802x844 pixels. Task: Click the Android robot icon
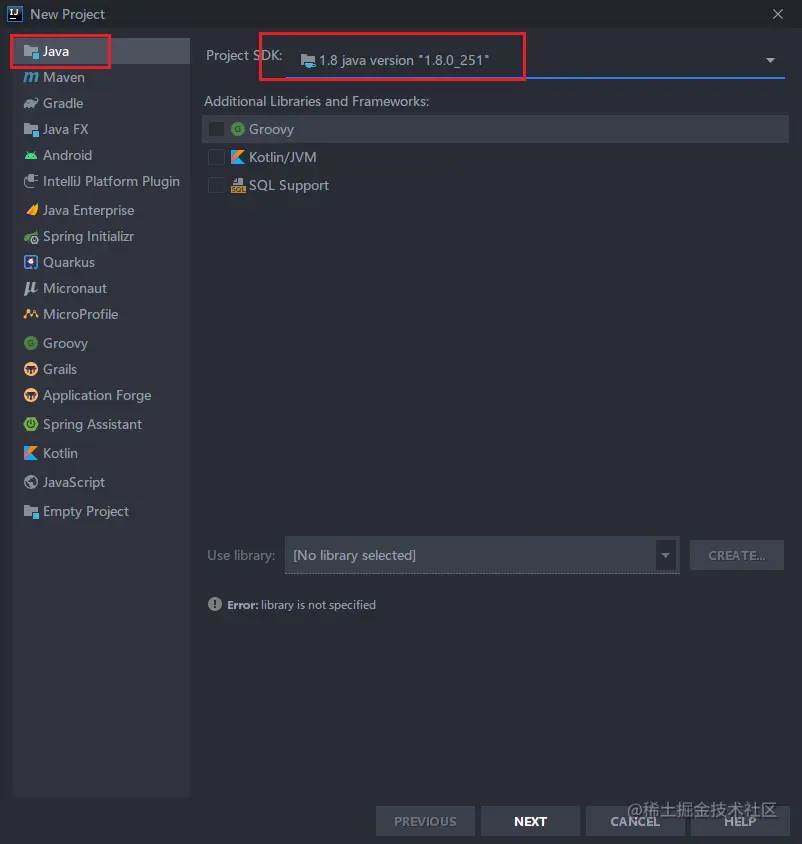tap(31, 156)
